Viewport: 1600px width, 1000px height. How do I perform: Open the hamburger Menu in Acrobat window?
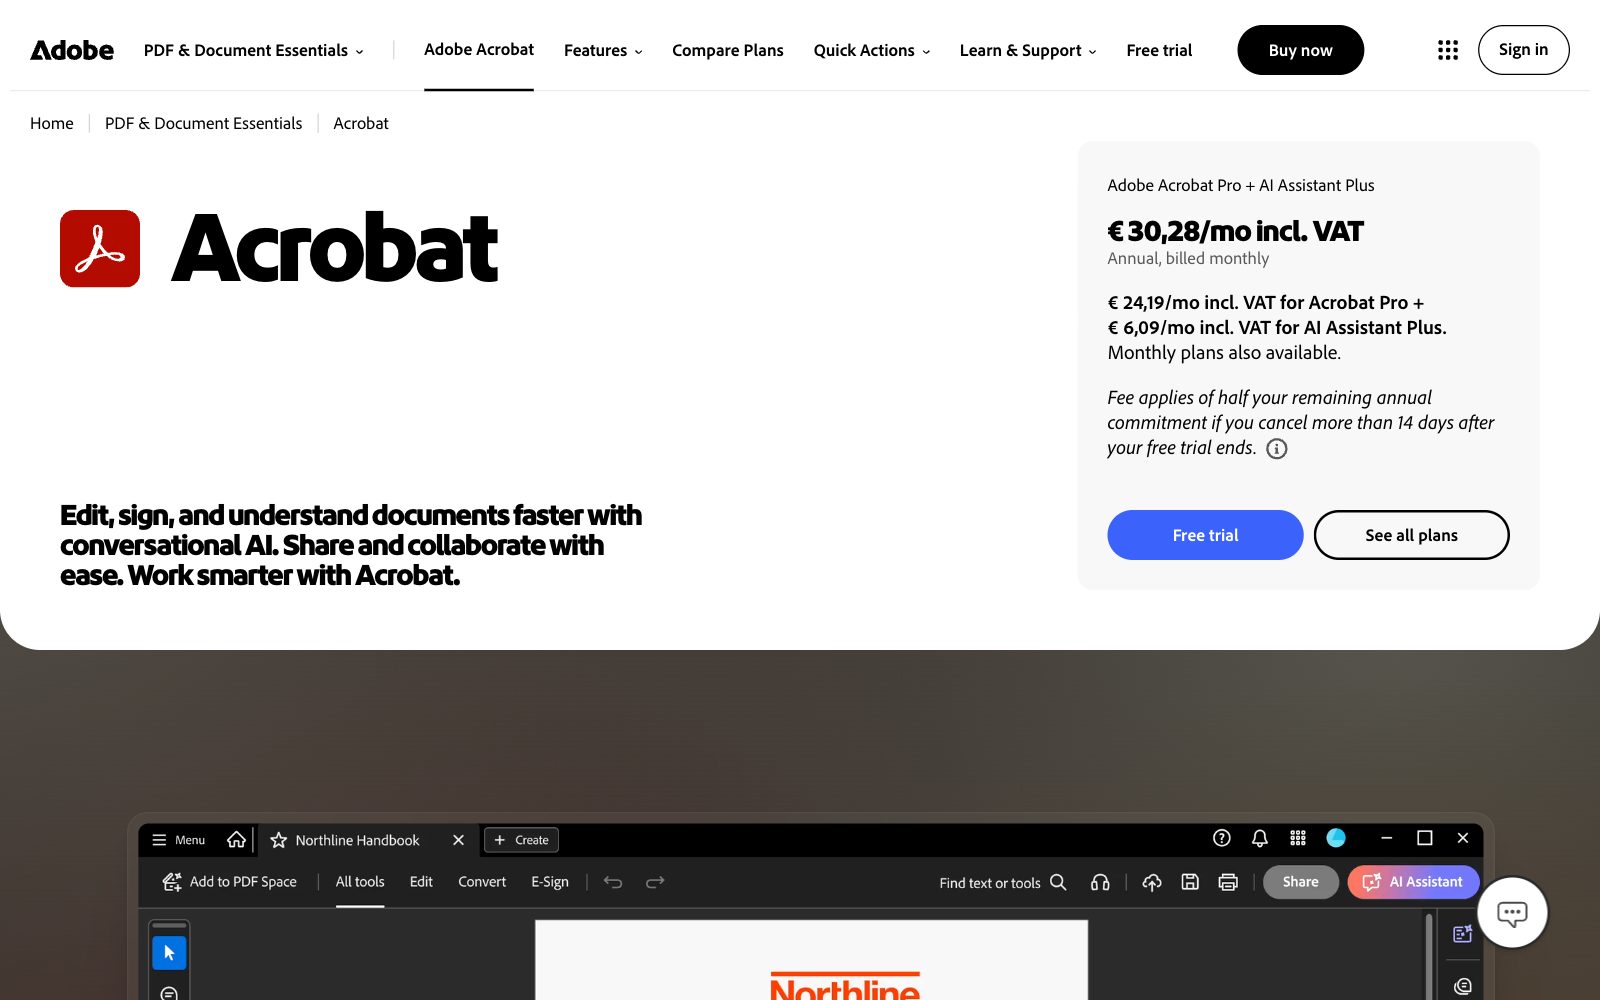coord(178,840)
